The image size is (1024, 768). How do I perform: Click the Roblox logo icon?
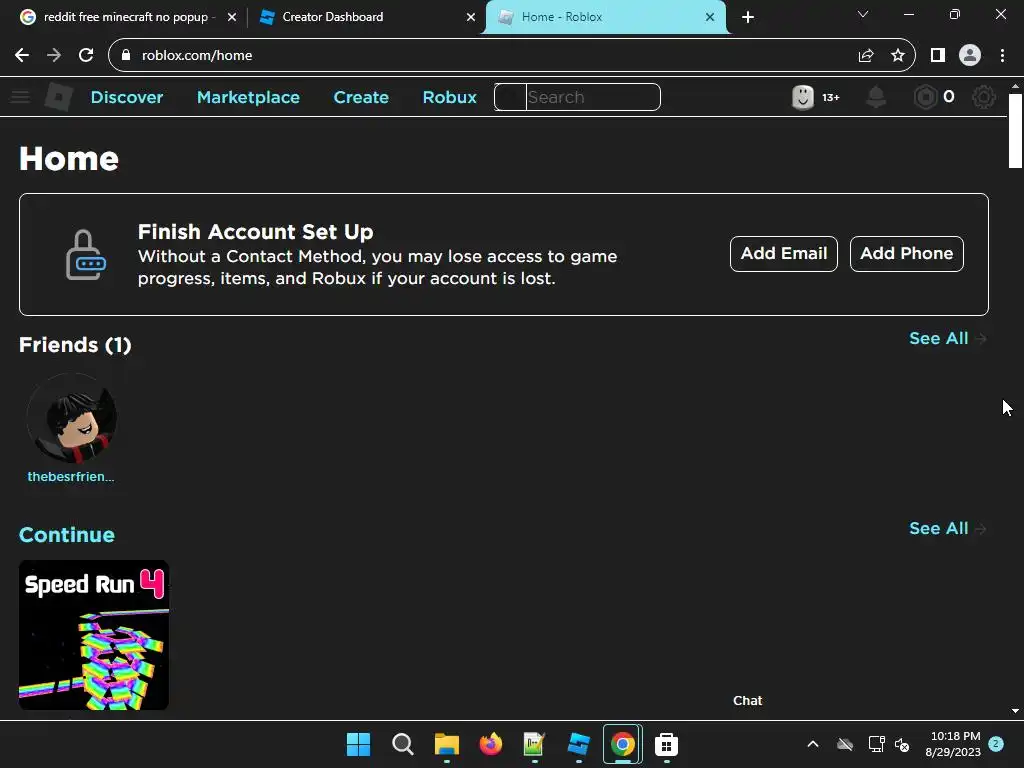point(59,97)
